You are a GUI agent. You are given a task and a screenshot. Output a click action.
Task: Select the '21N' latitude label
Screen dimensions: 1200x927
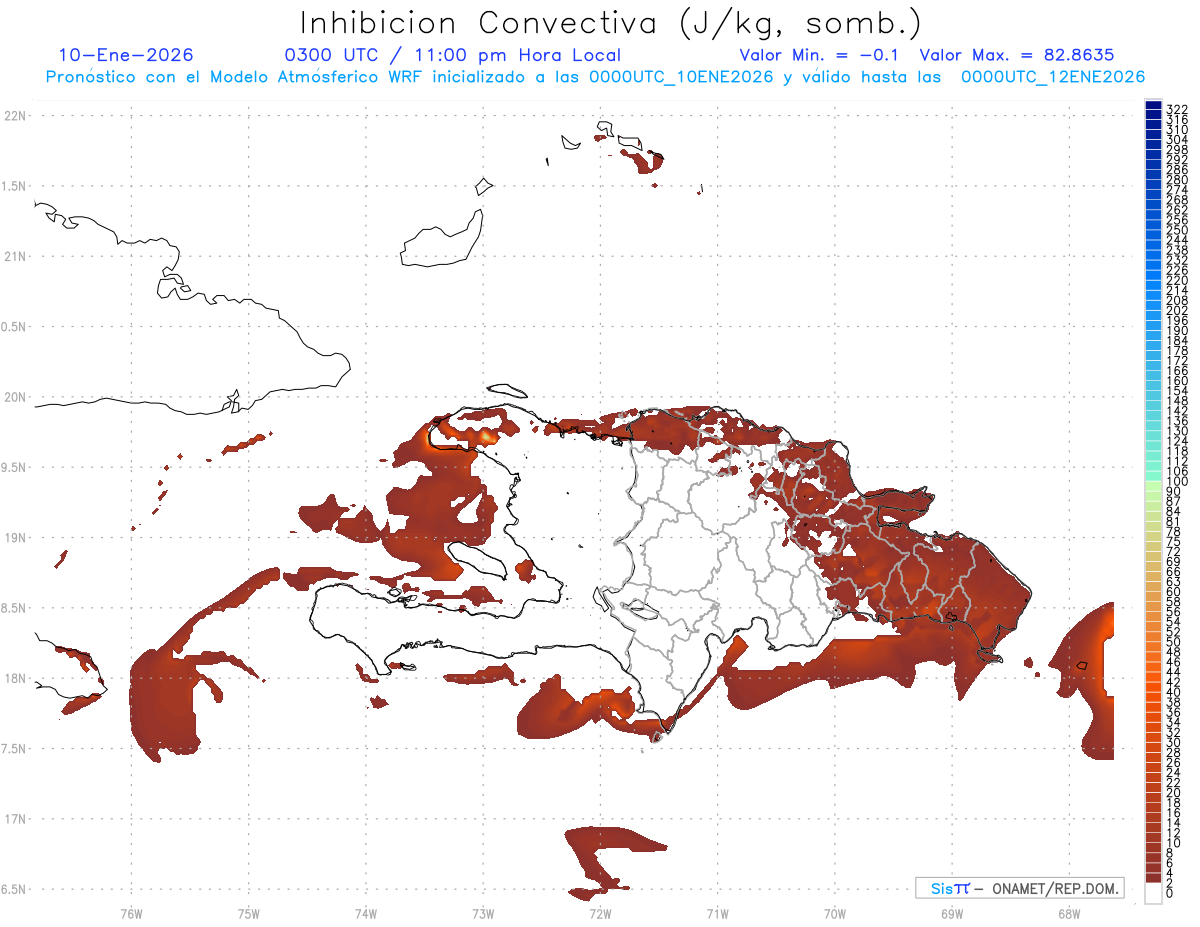[16, 257]
